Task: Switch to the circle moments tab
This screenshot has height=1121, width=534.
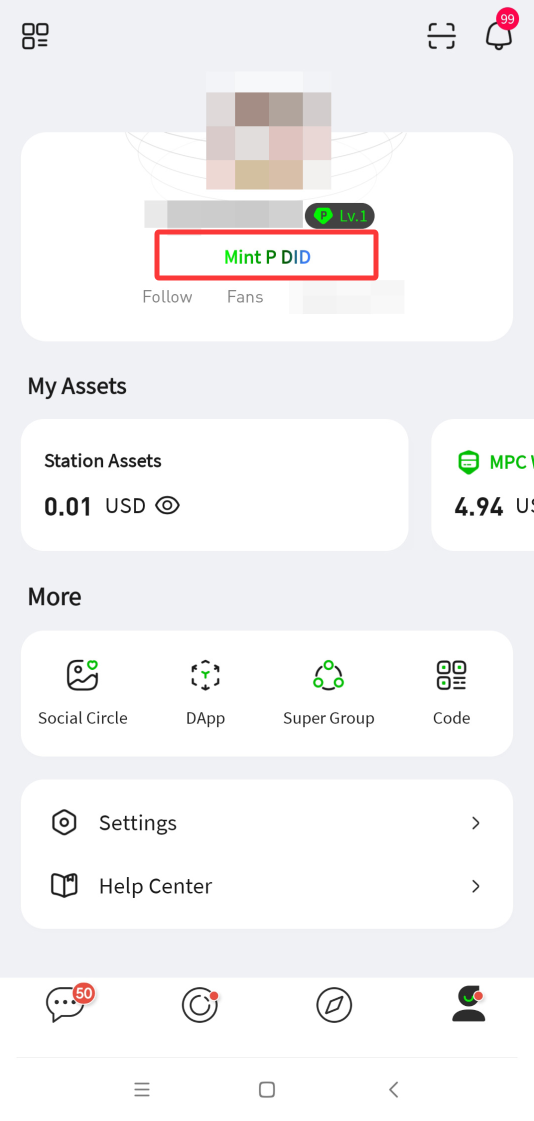Action: pyautogui.click(x=199, y=1005)
